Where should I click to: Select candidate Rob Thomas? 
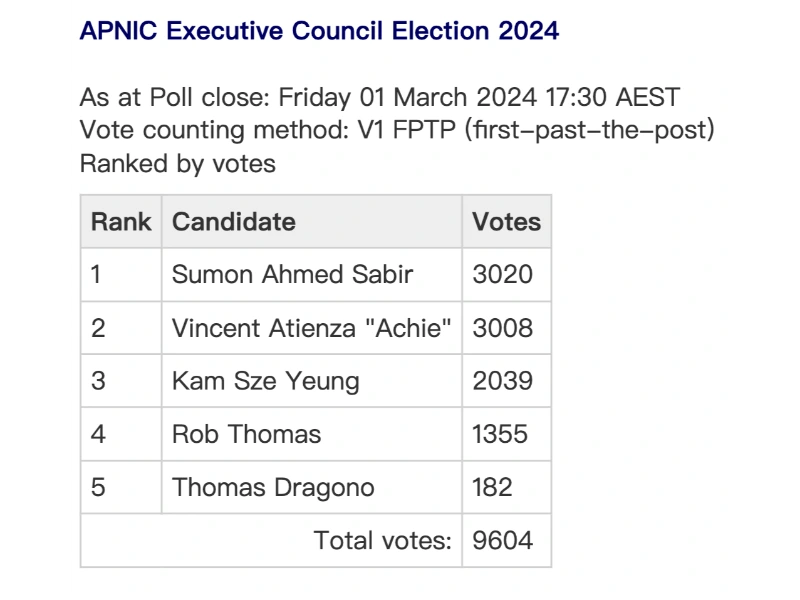pos(246,434)
